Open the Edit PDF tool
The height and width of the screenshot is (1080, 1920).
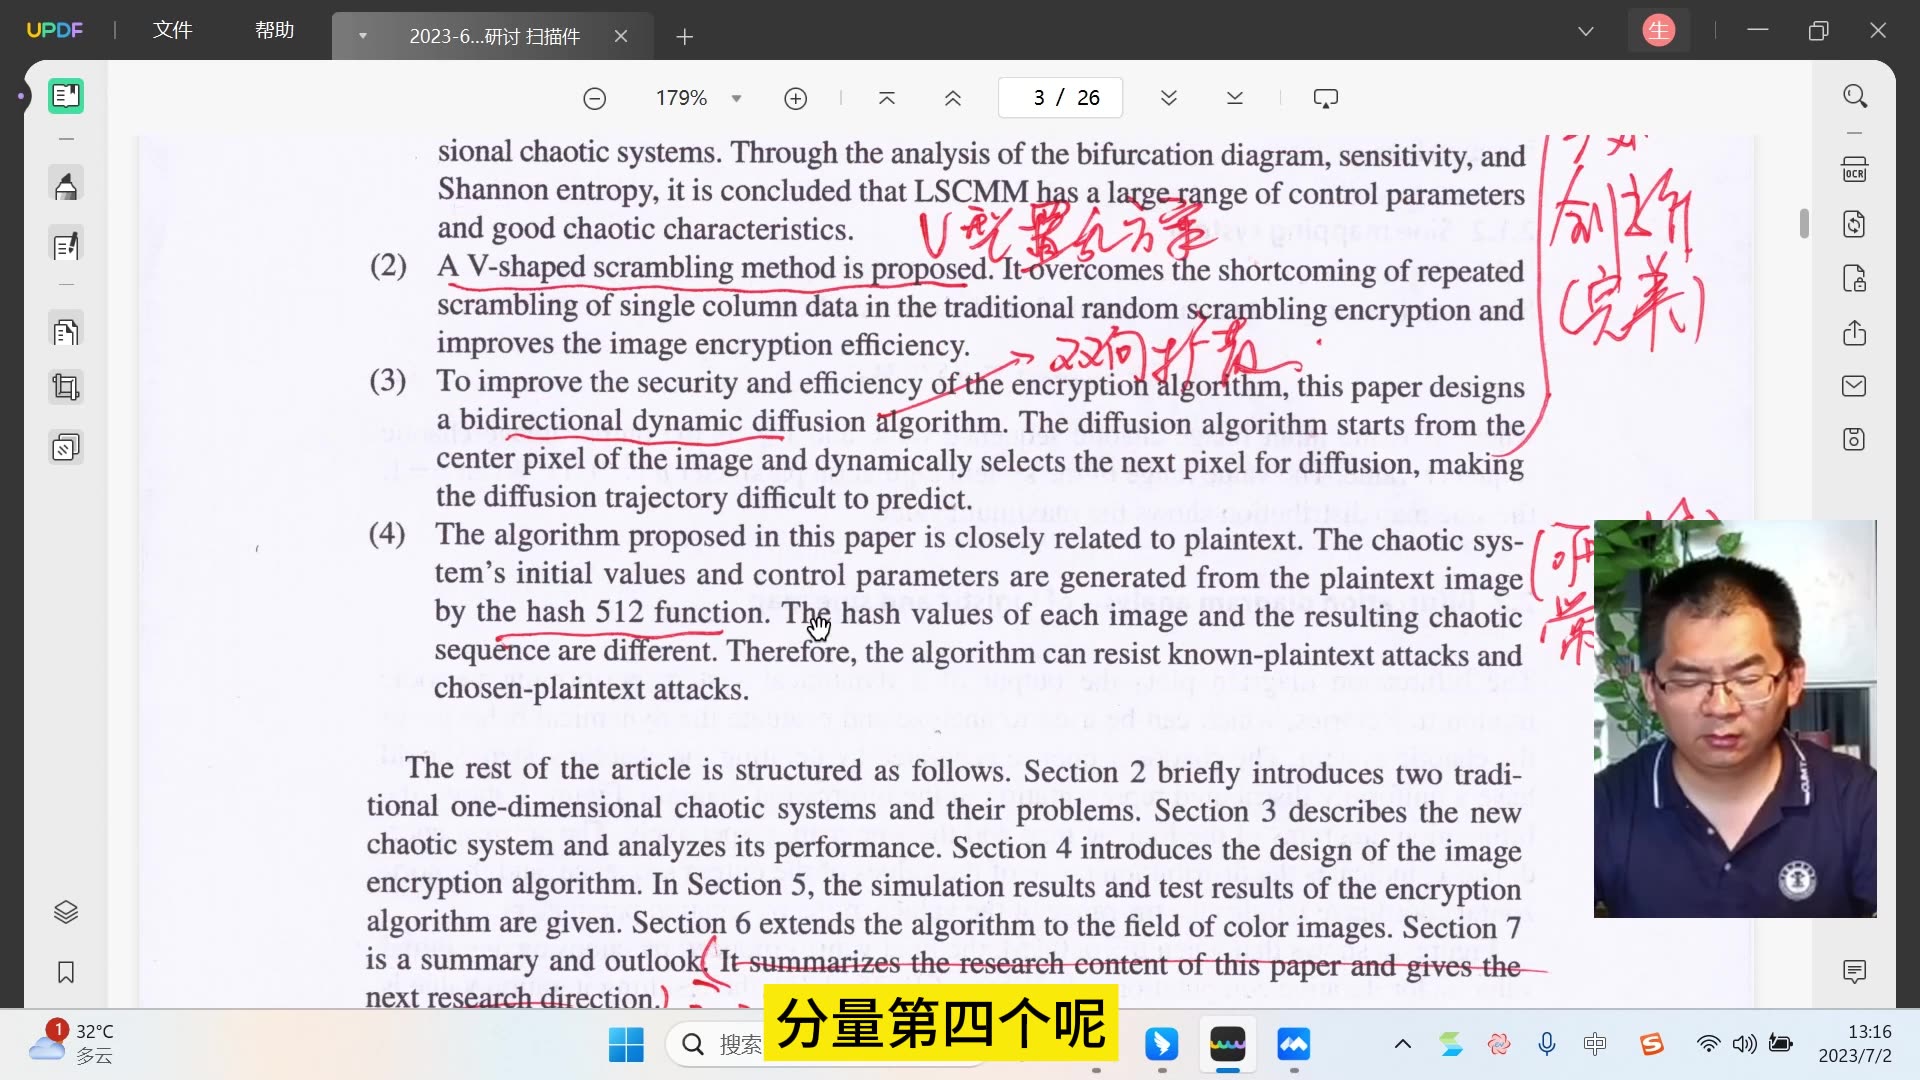coord(66,246)
